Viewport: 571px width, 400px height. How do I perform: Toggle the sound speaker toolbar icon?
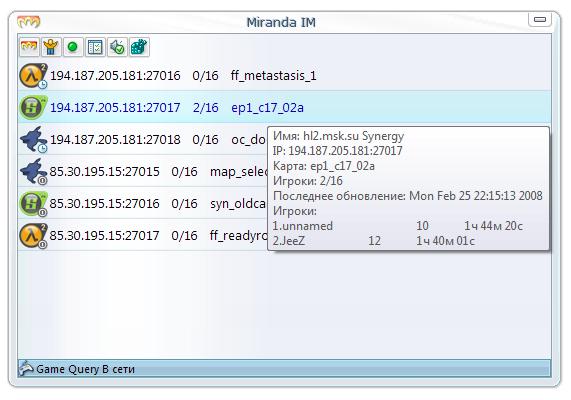tap(117, 47)
